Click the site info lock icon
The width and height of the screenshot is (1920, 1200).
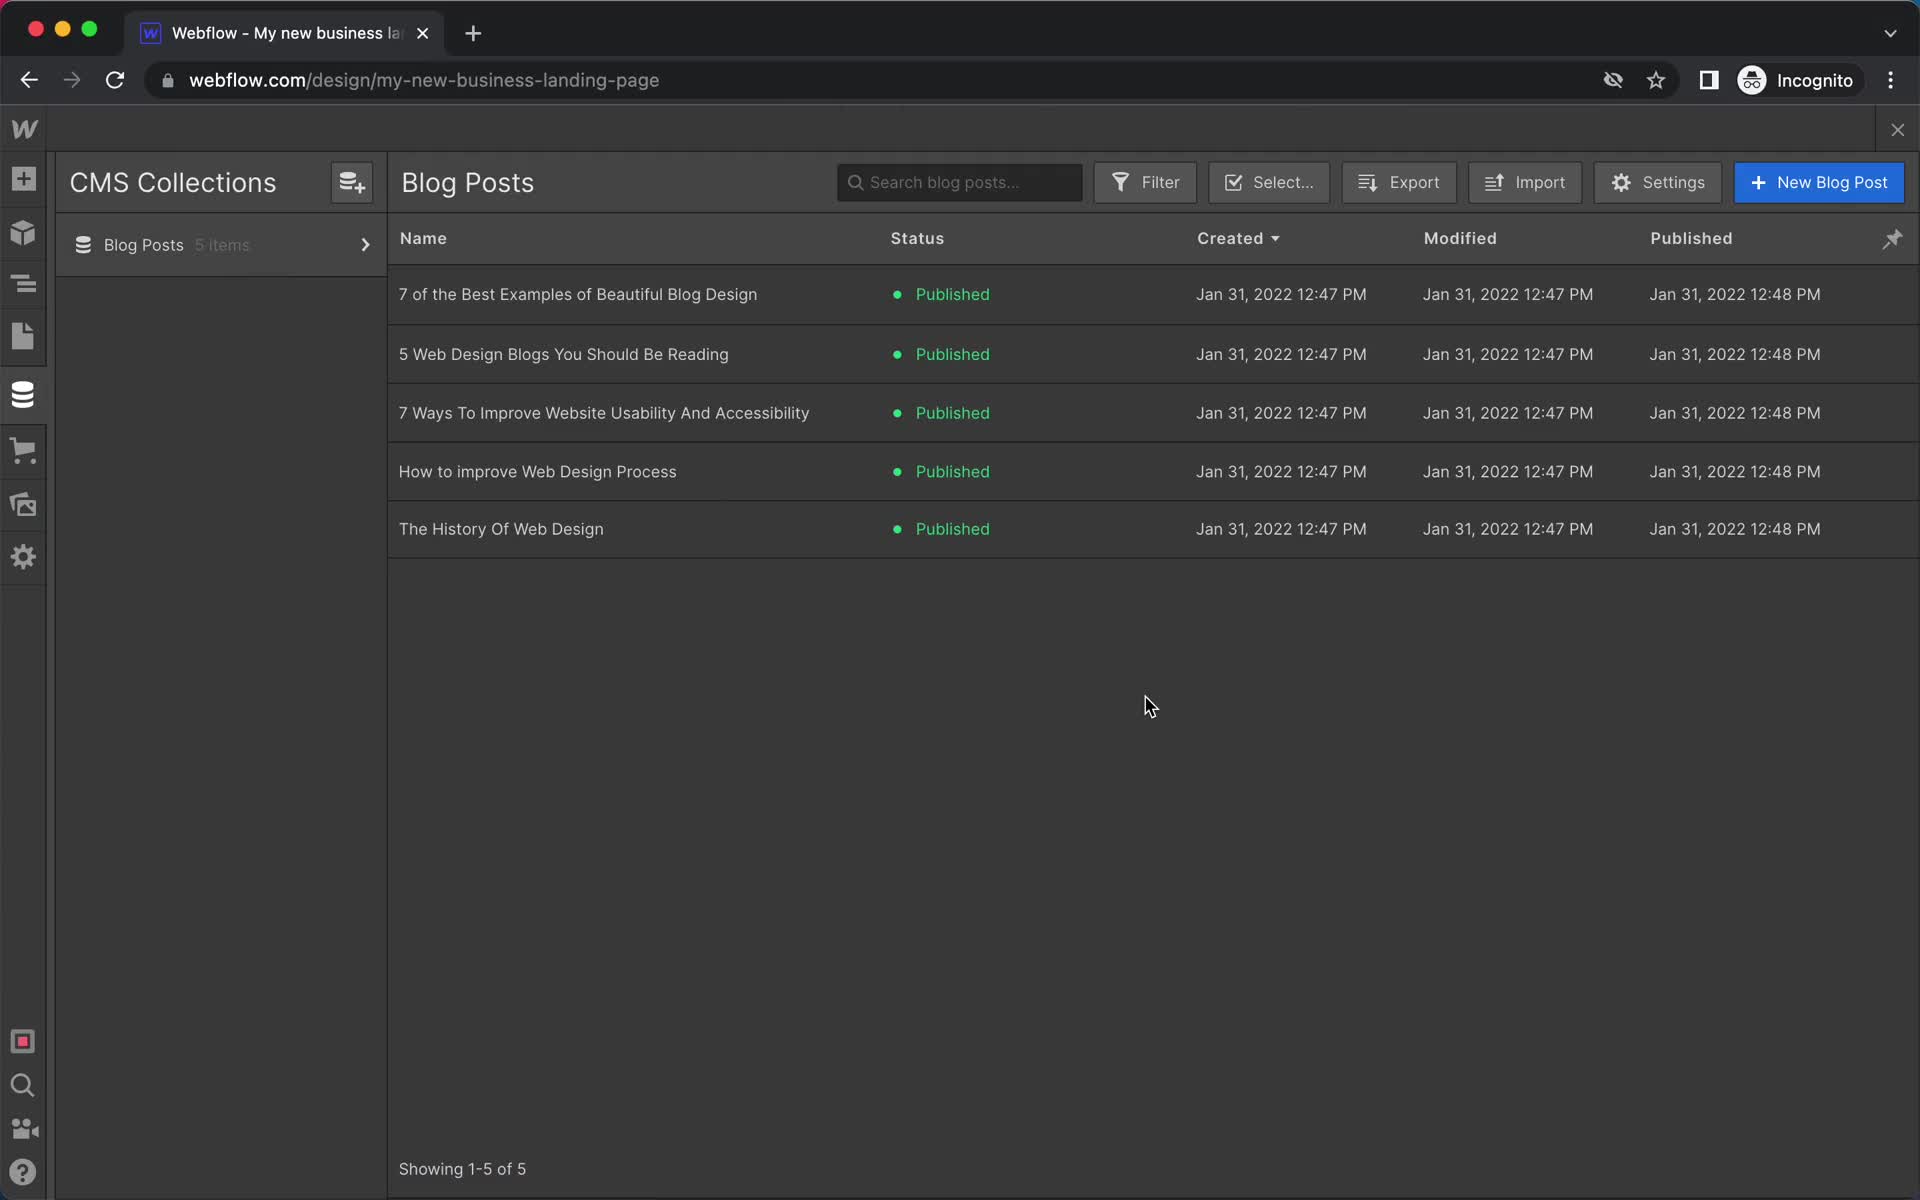[168, 80]
